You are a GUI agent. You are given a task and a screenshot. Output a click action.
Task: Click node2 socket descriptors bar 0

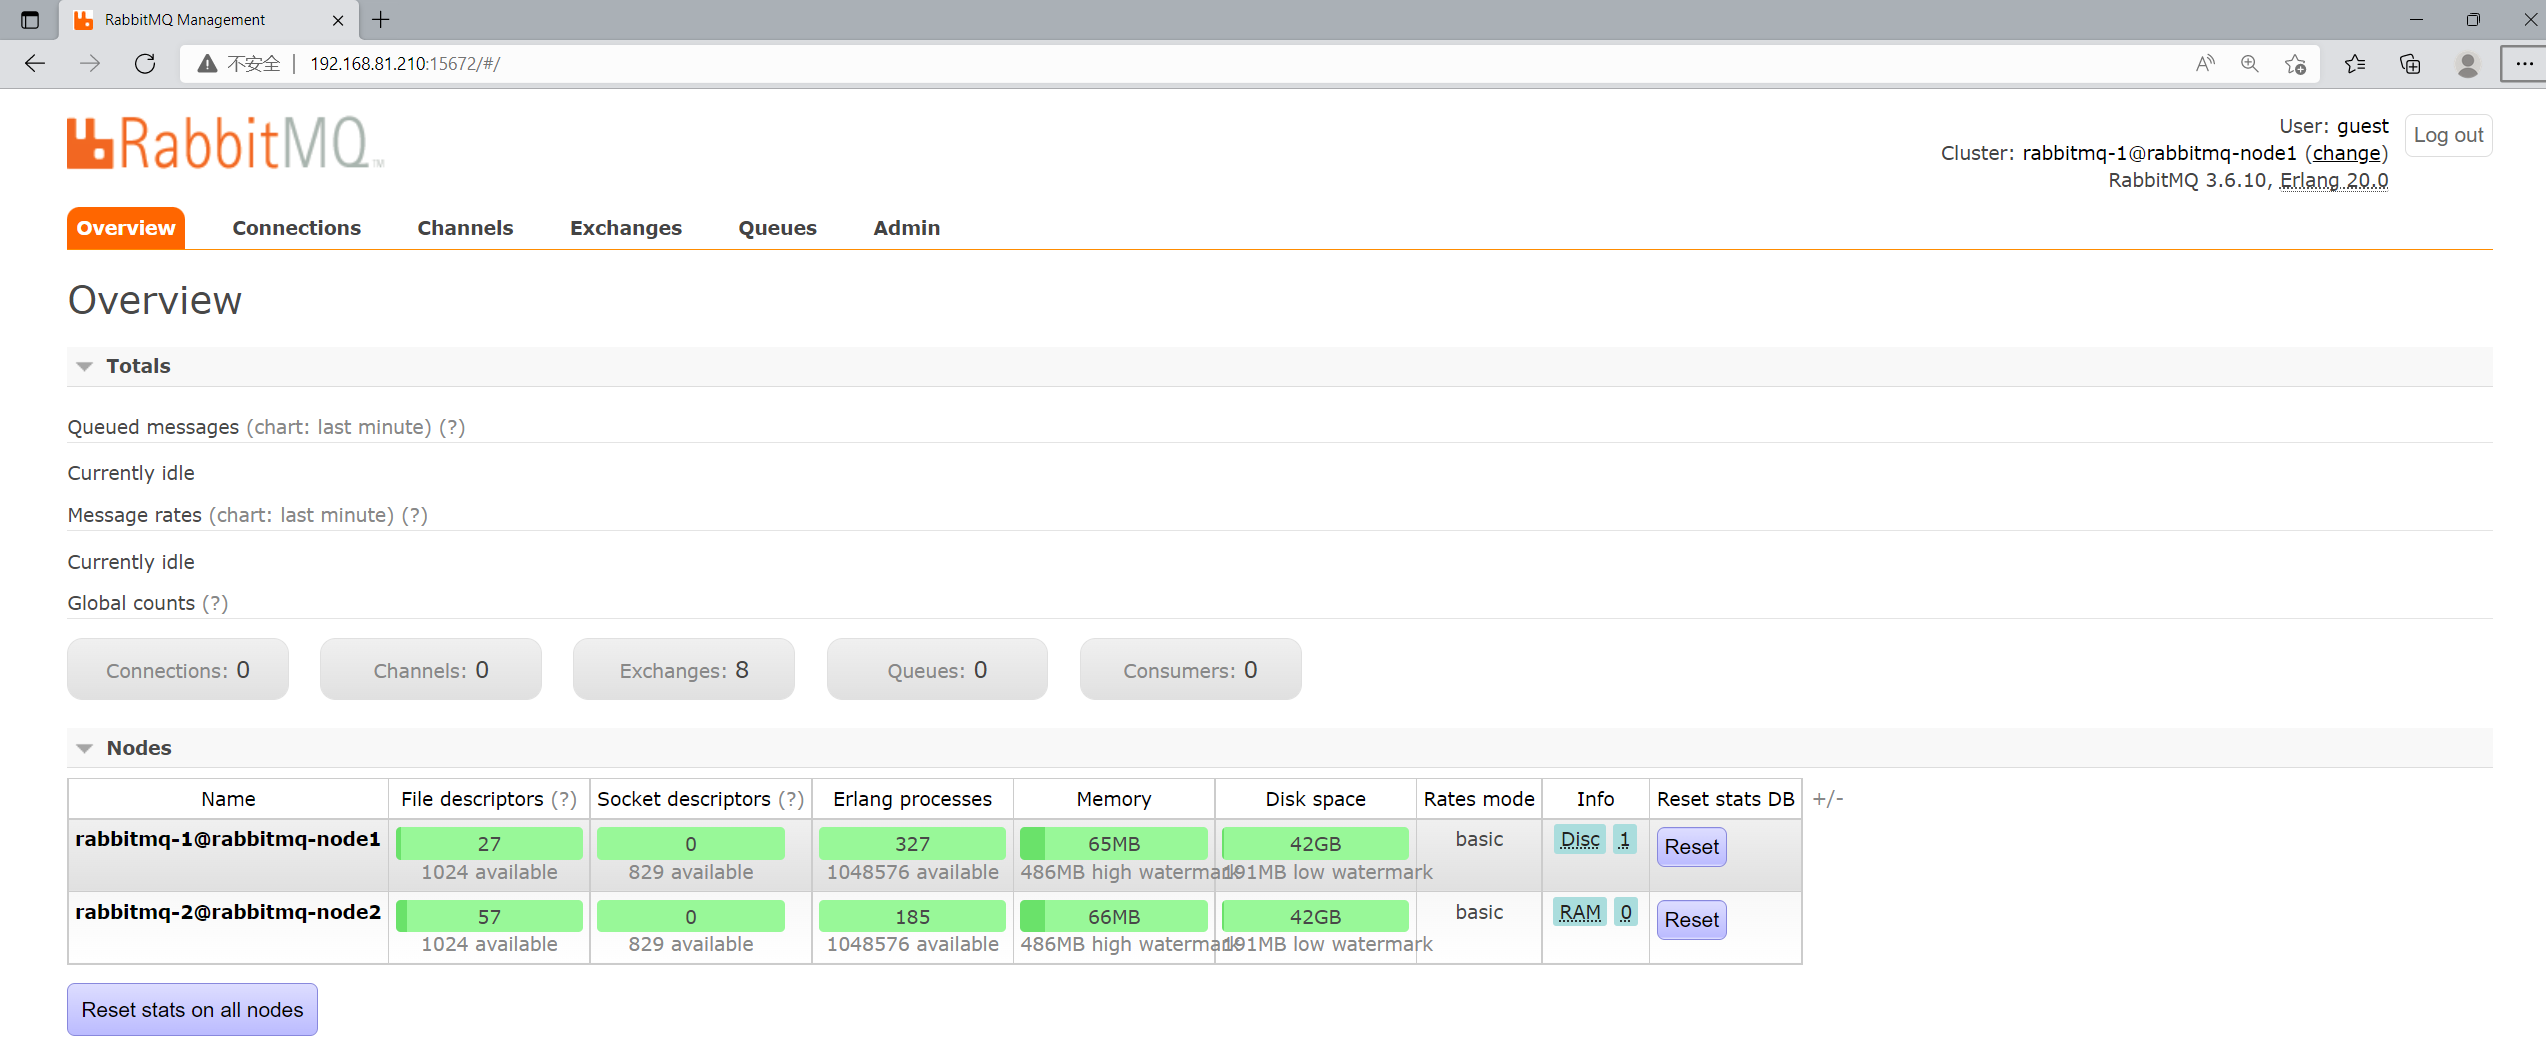pos(691,916)
